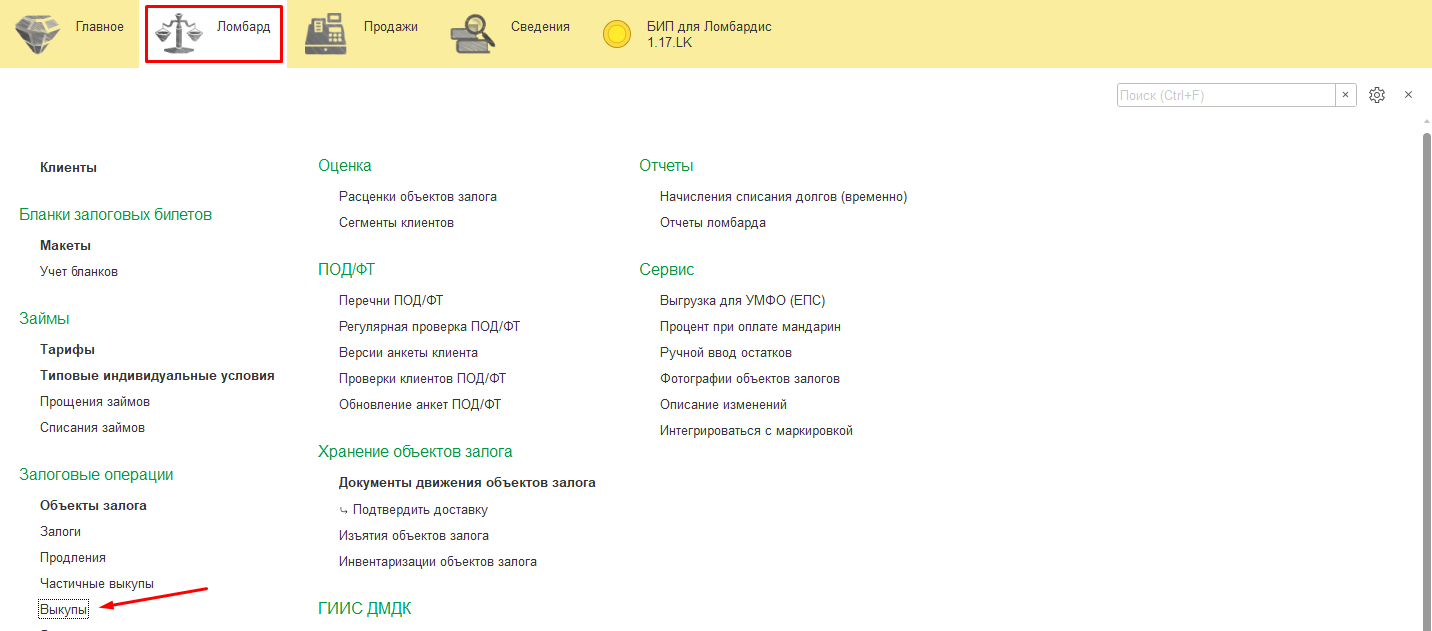Click the diamond icon for Главное section
The image size is (1432, 631).
(x=37, y=34)
